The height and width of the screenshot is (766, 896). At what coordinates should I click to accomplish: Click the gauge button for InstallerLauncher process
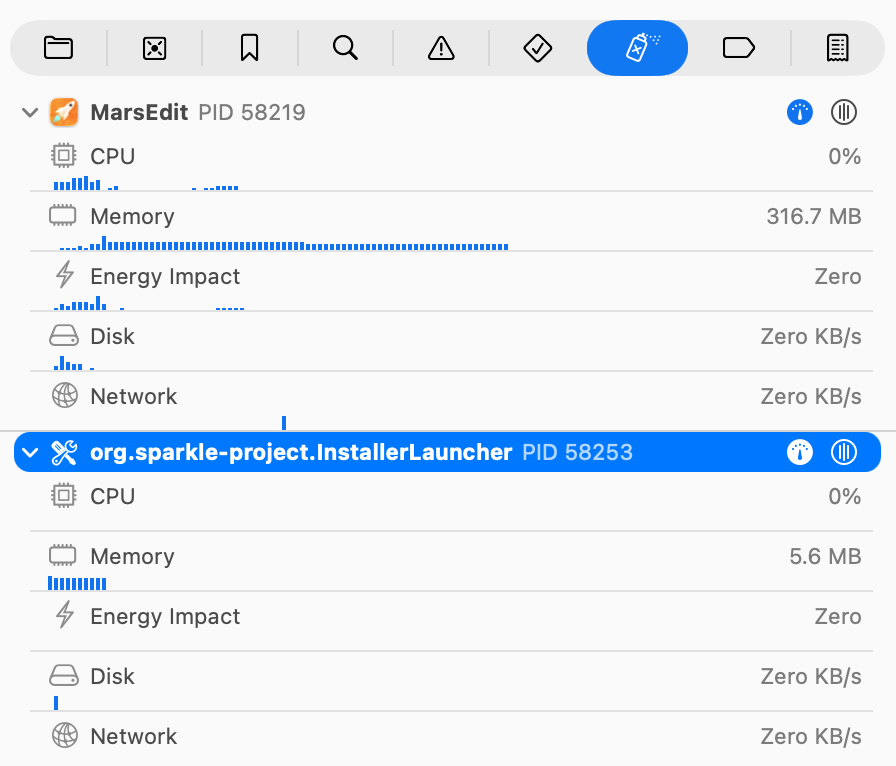(799, 452)
